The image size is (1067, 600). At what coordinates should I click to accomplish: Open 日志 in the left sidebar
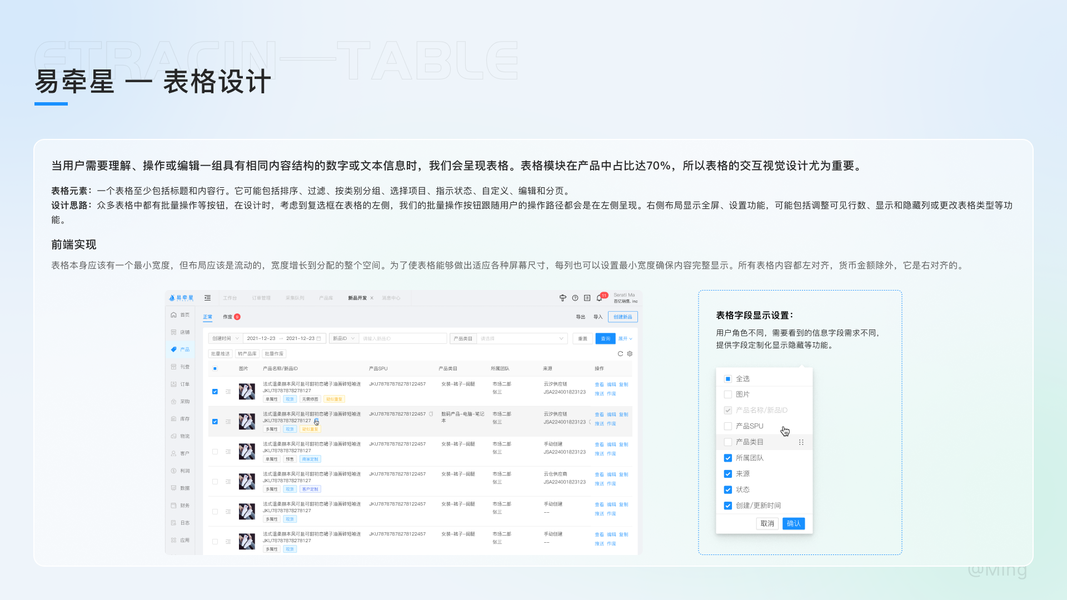(x=181, y=522)
